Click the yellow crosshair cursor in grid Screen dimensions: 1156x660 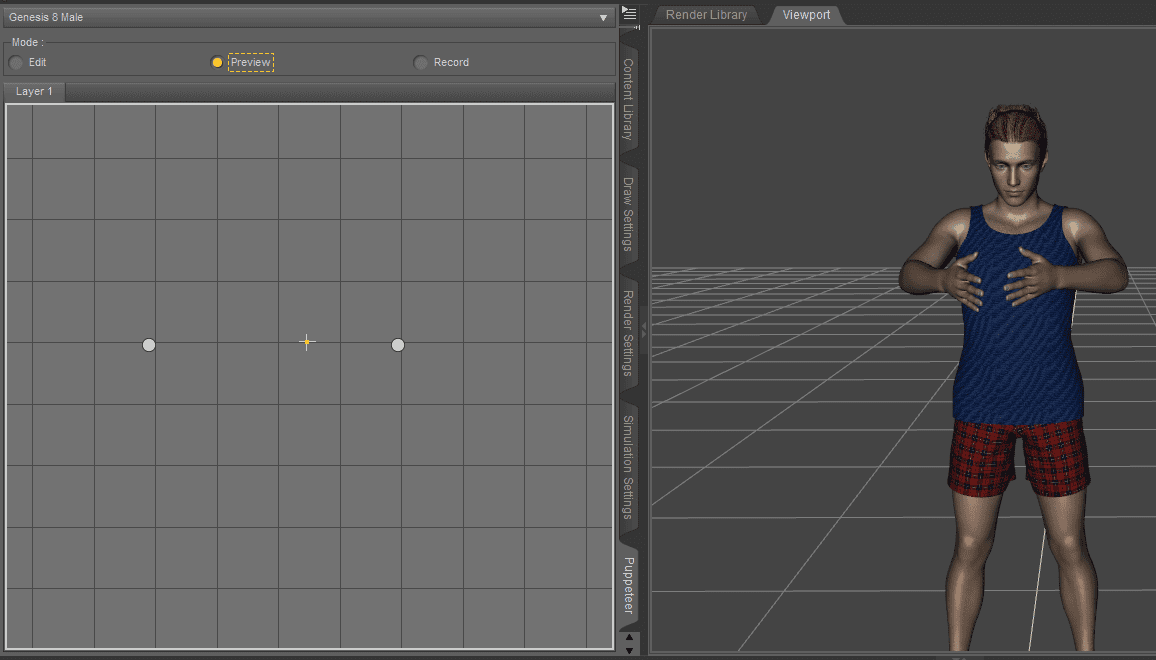point(307,341)
